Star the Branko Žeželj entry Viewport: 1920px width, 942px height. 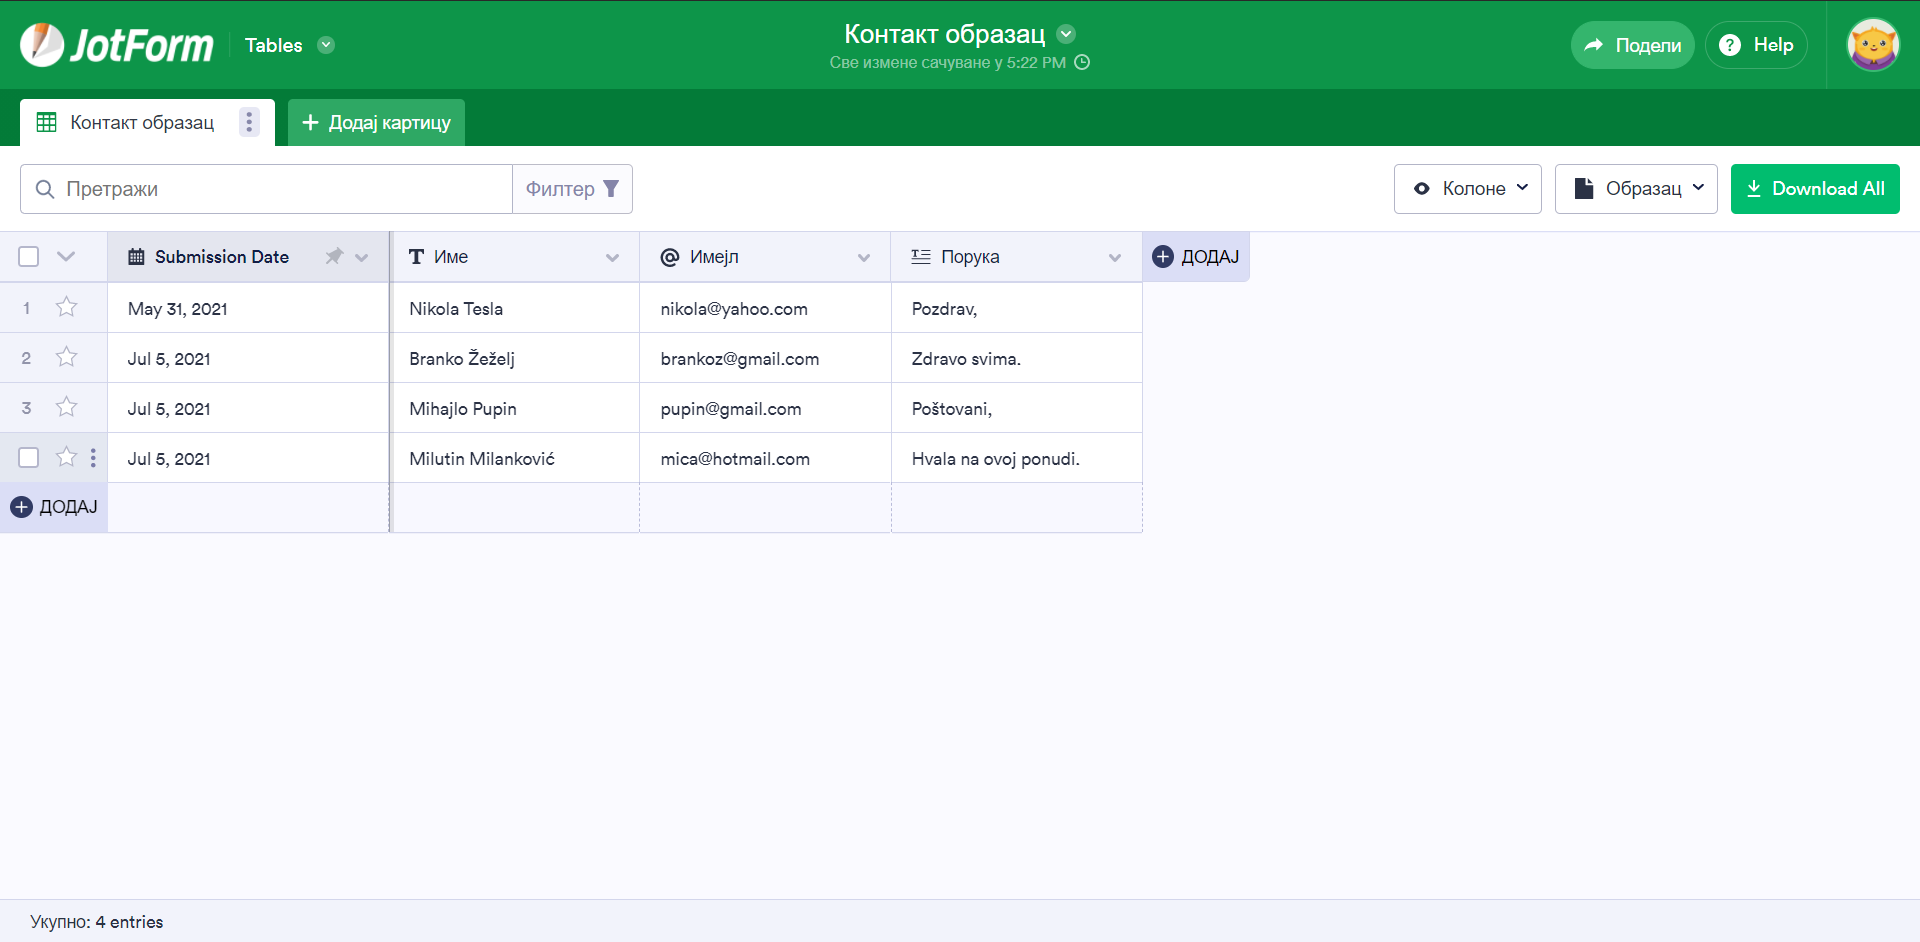coord(66,357)
